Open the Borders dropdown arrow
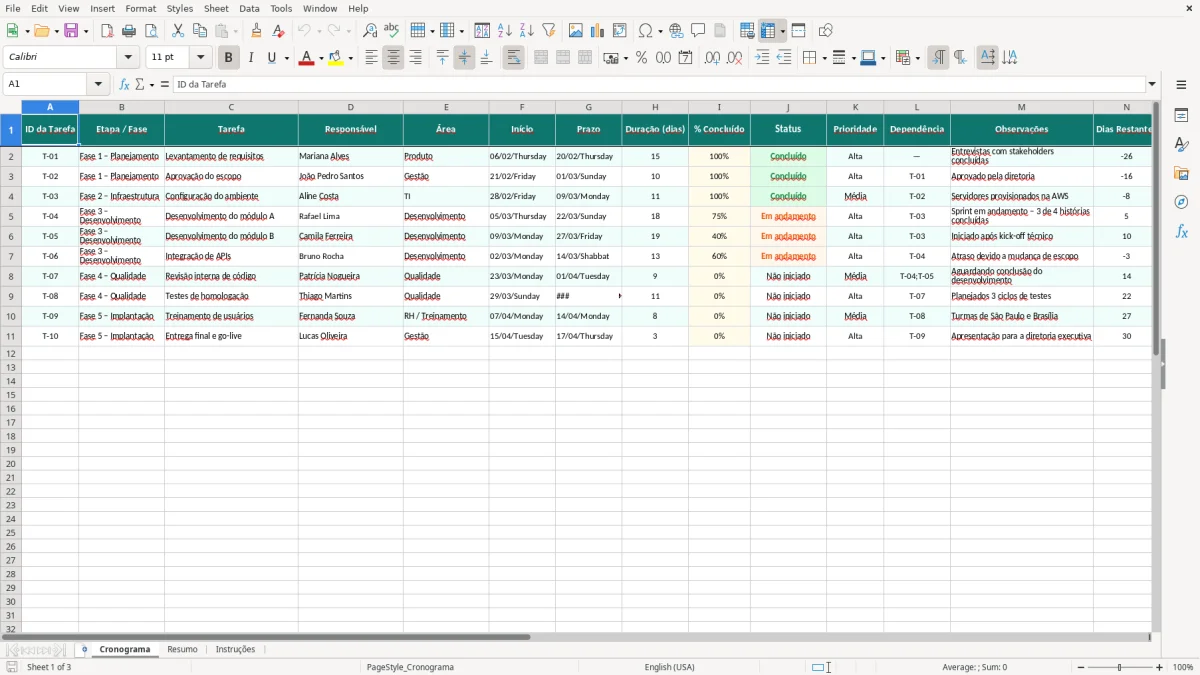The width and height of the screenshot is (1200, 675). tap(824, 58)
